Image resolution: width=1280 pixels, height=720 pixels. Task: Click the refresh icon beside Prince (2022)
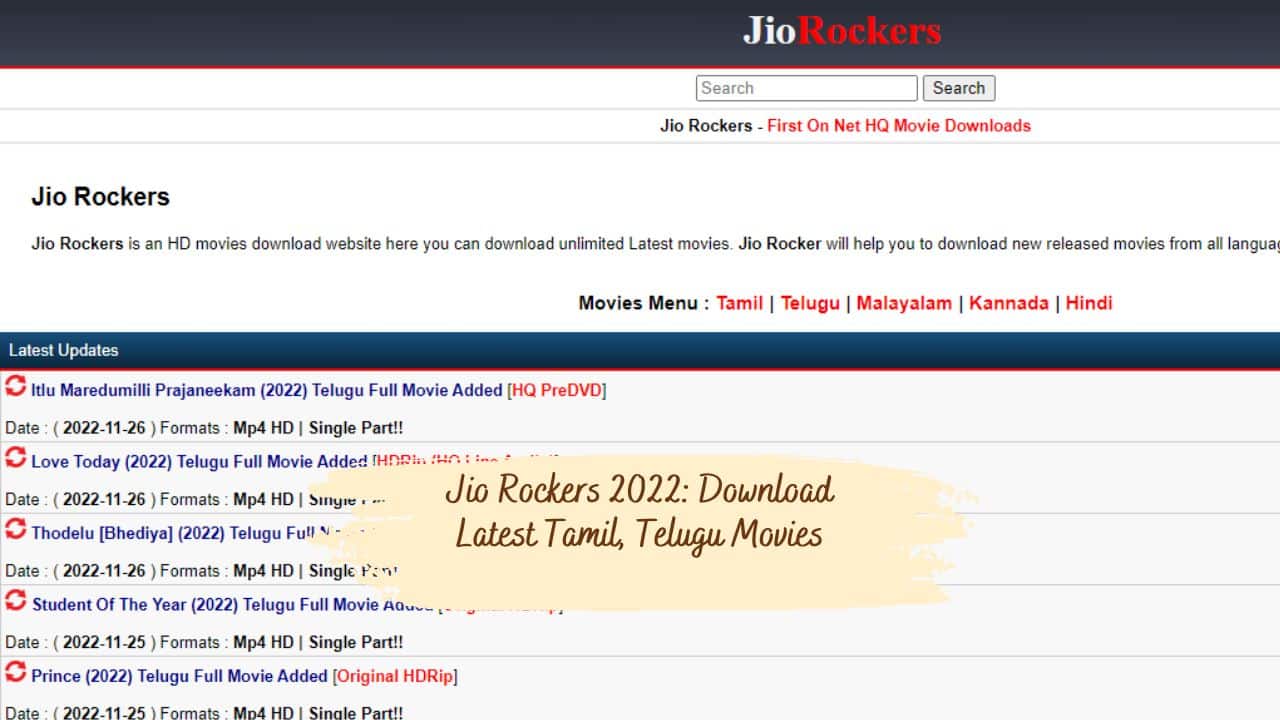point(15,671)
